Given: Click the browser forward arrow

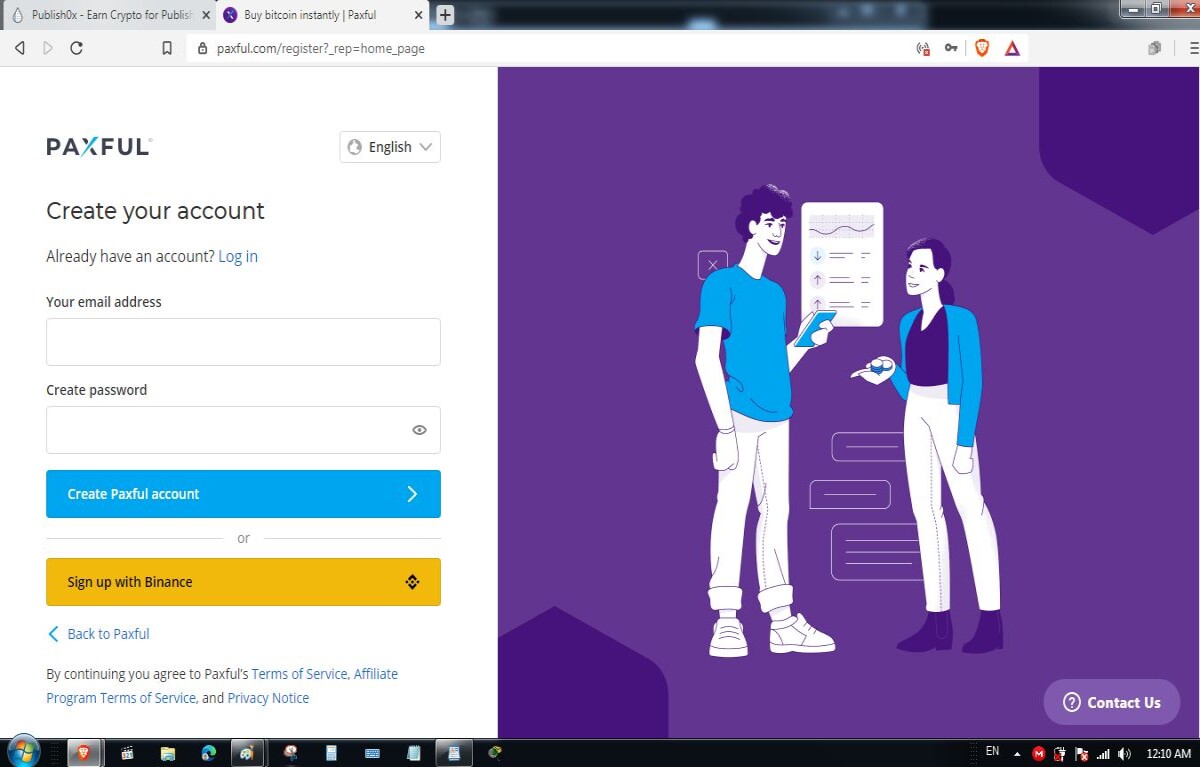Looking at the screenshot, I should click(48, 48).
